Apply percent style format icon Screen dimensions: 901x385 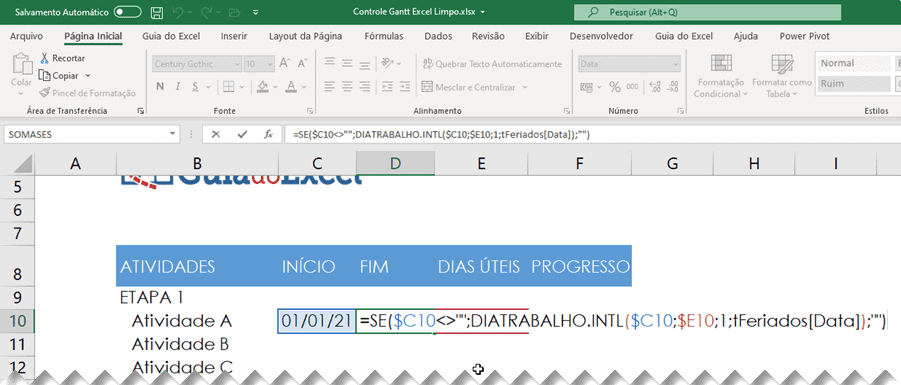click(615, 87)
